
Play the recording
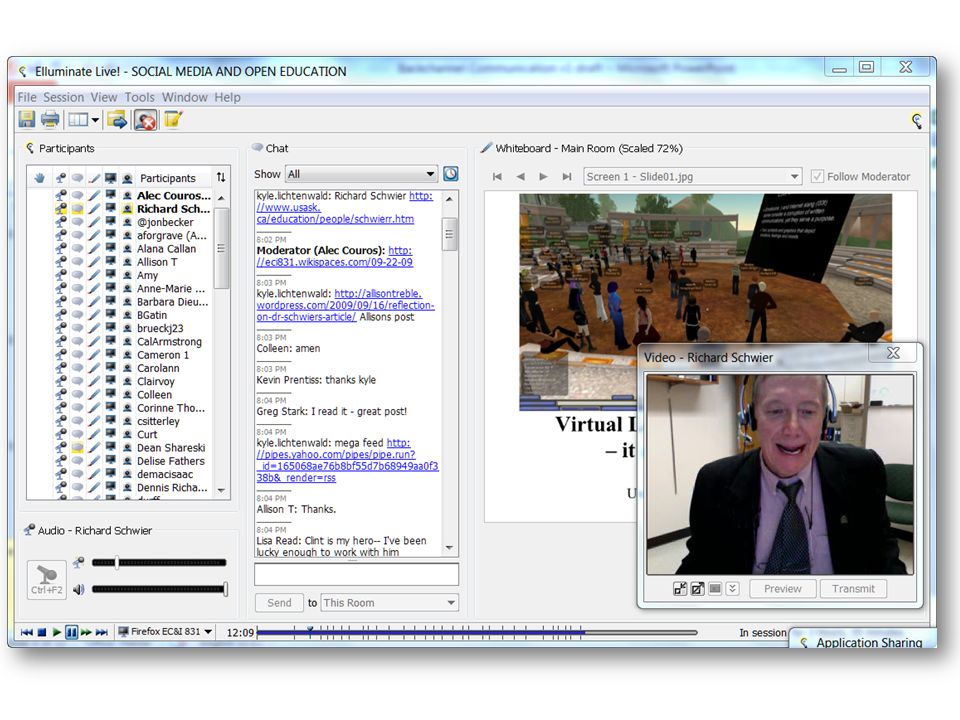pyautogui.click(x=56, y=632)
